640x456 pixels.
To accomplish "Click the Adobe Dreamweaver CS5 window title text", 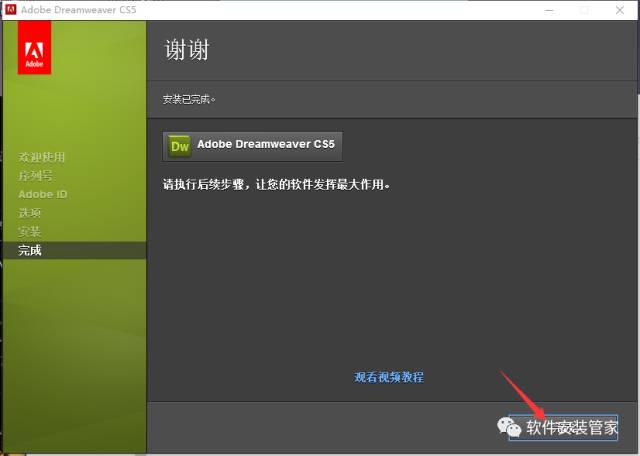I will tap(78, 9).
